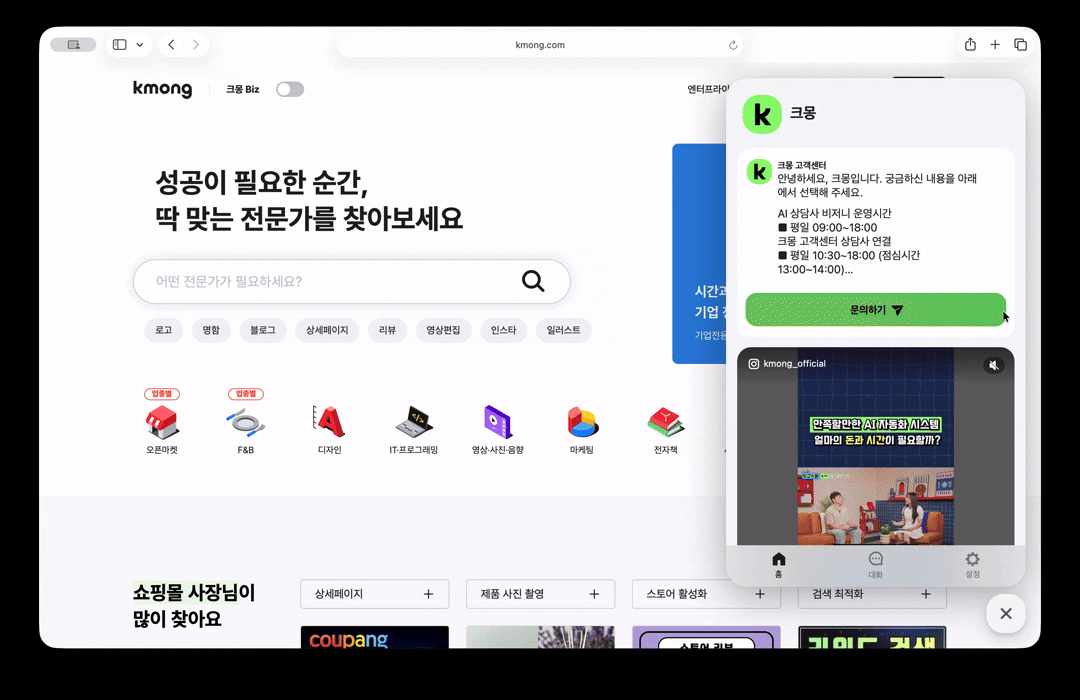Toggle the 크몽 Biz switch
Screen dimensions: 1080x700
click(290, 89)
